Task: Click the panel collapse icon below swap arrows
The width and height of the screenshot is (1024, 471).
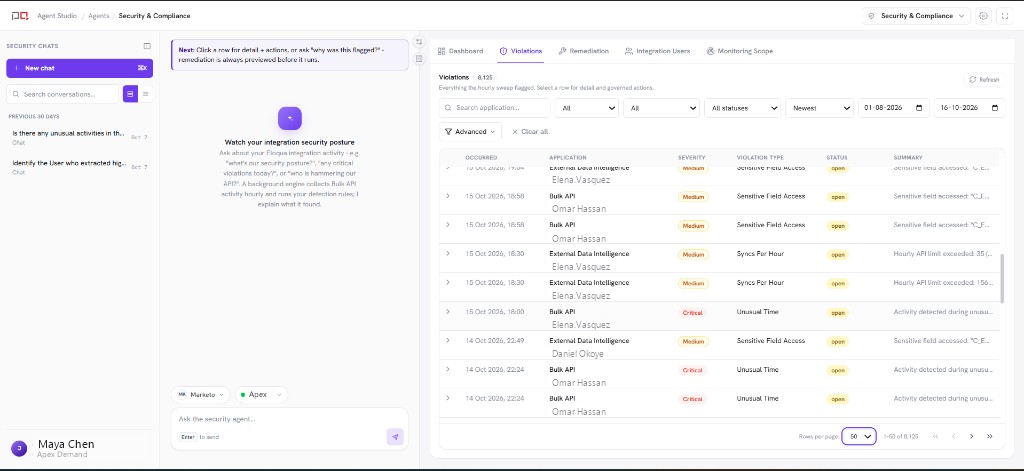Action: click(x=419, y=58)
